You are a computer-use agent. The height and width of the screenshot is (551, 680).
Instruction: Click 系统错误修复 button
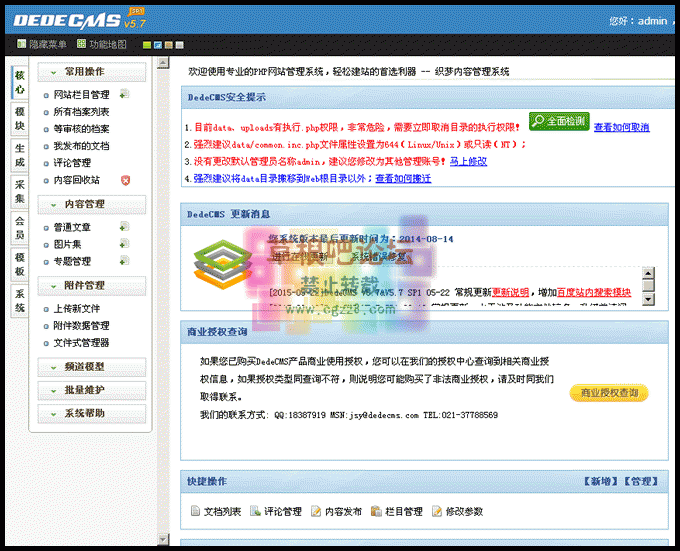point(380,257)
